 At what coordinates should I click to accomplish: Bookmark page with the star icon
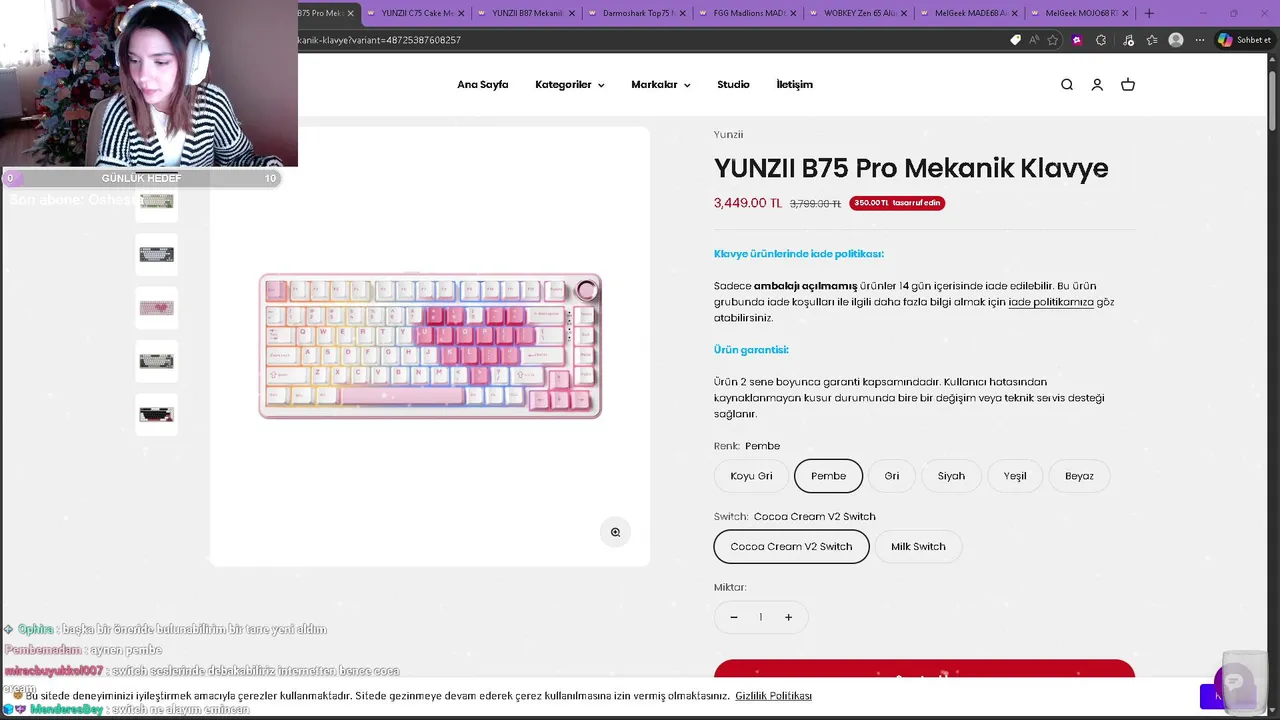(x=1052, y=40)
